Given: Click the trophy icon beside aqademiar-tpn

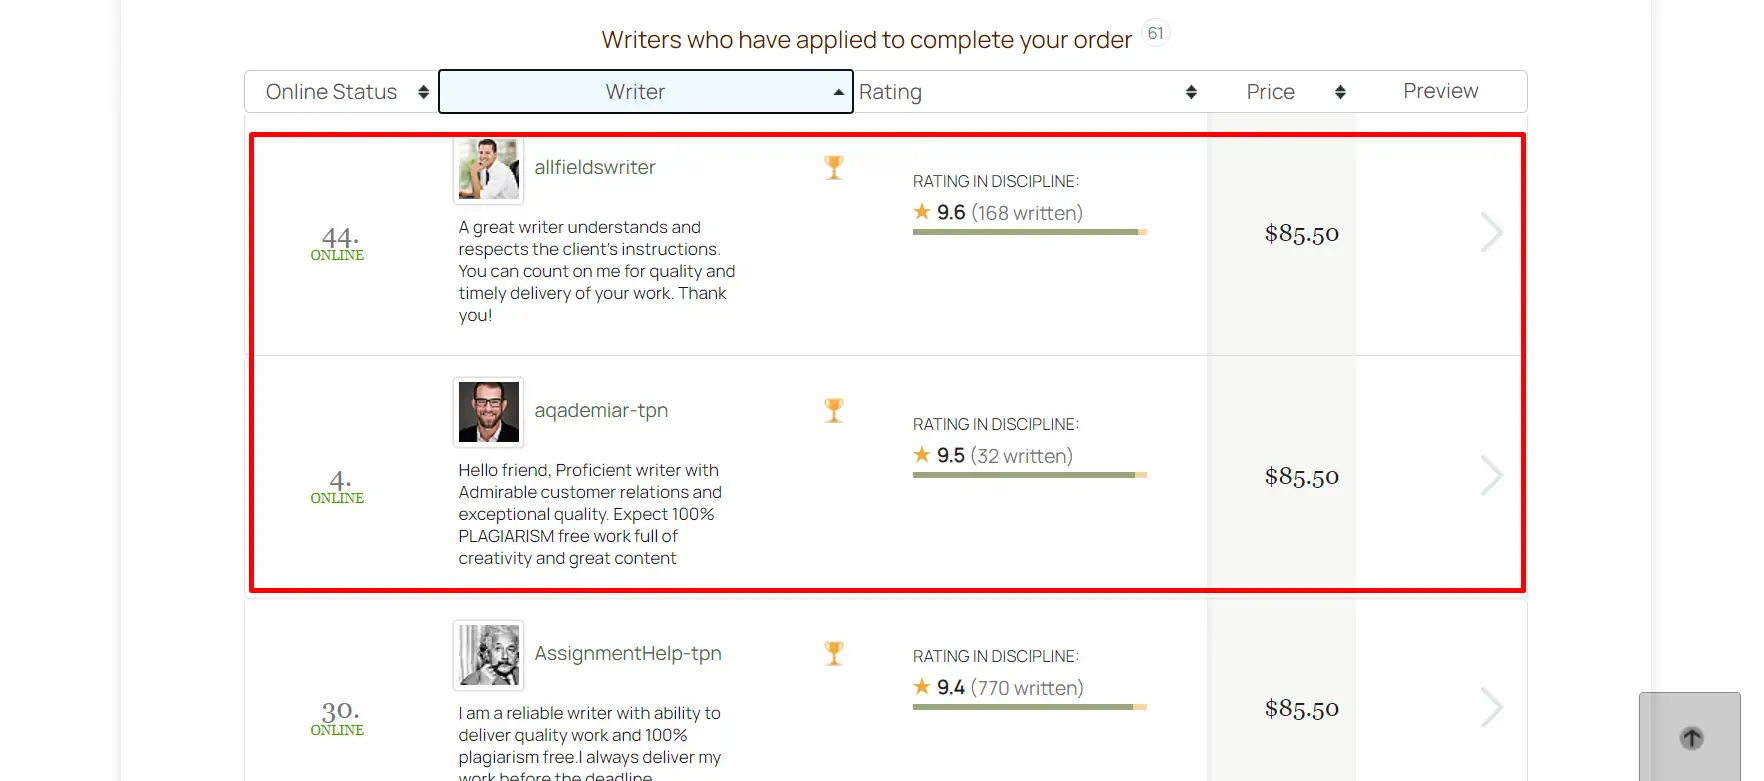Looking at the screenshot, I should pos(833,410).
